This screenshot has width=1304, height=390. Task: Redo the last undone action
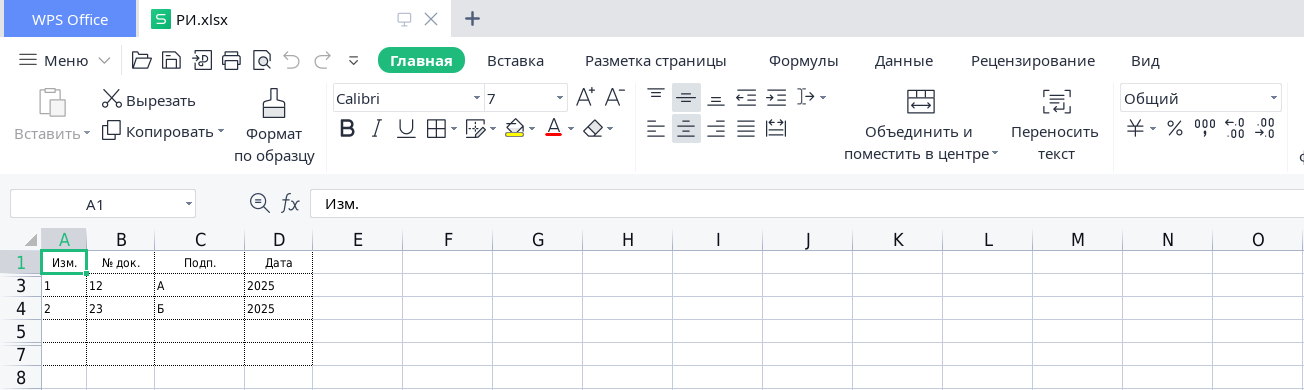(322, 60)
